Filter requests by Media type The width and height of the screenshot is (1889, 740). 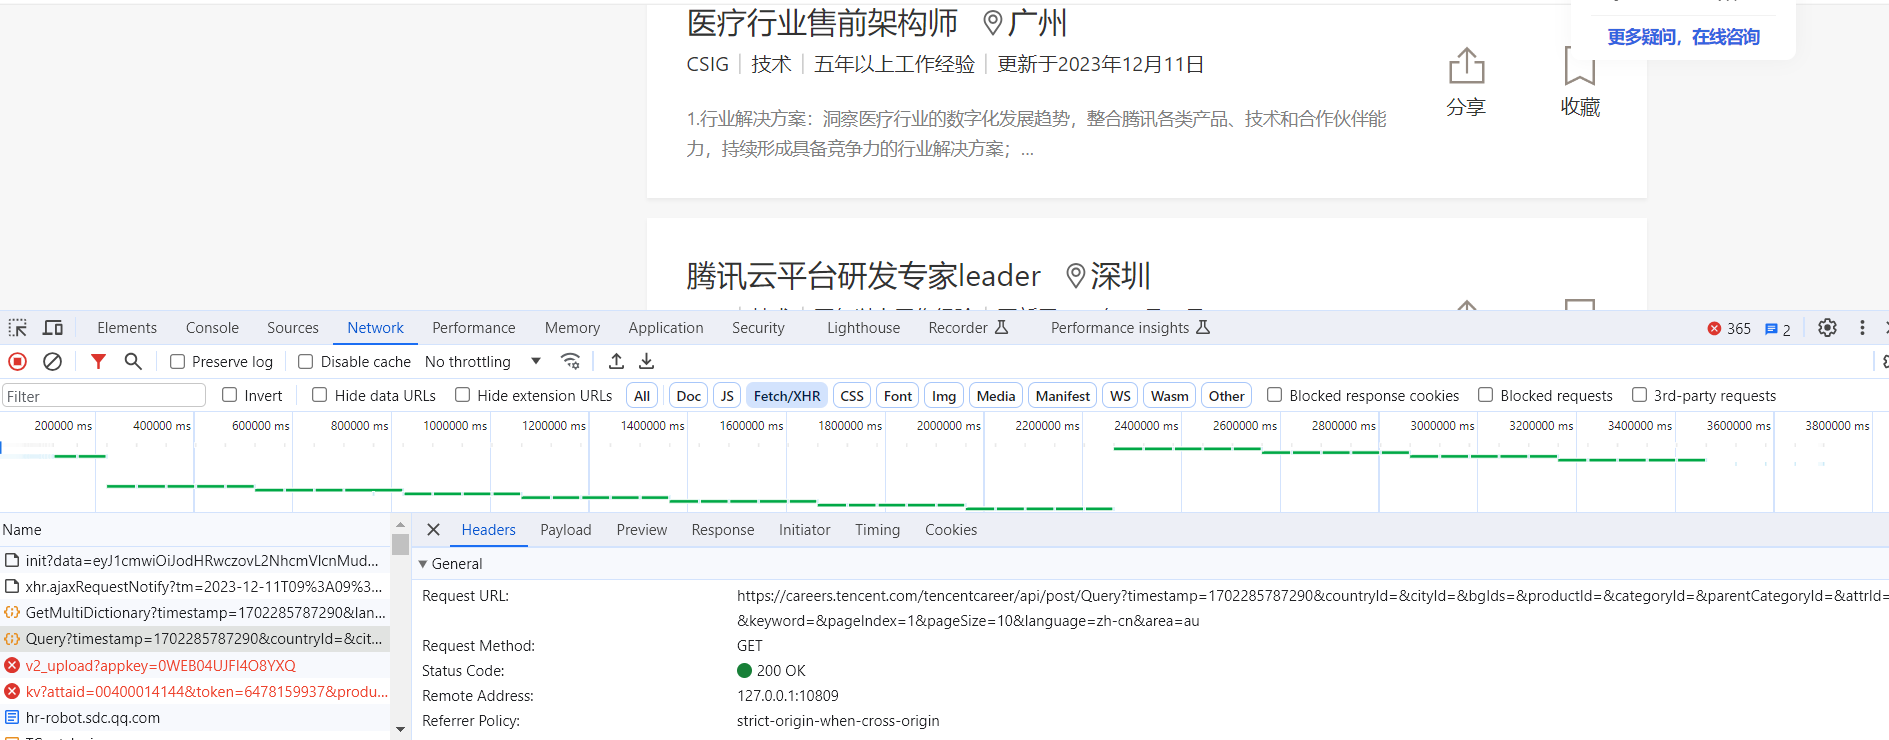(996, 396)
